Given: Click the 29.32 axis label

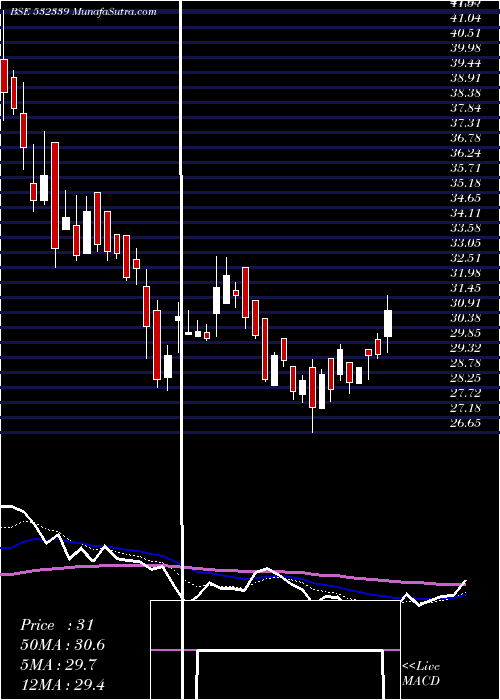Looking at the screenshot, I should [x=465, y=348].
